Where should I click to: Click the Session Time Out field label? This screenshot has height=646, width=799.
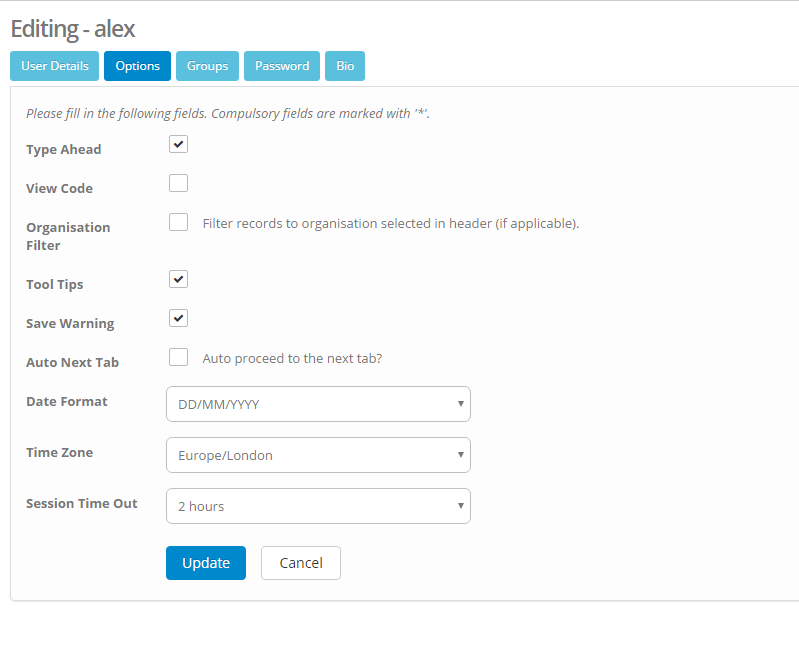82,503
